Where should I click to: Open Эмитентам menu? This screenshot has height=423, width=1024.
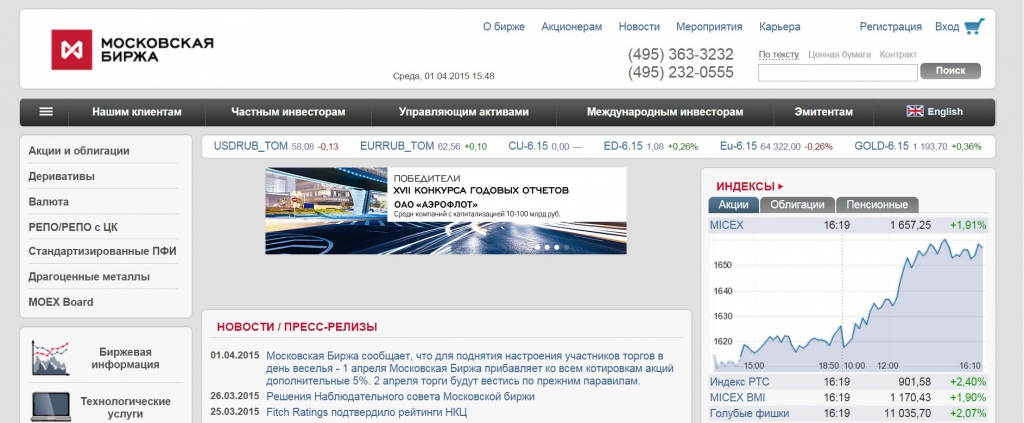[824, 112]
